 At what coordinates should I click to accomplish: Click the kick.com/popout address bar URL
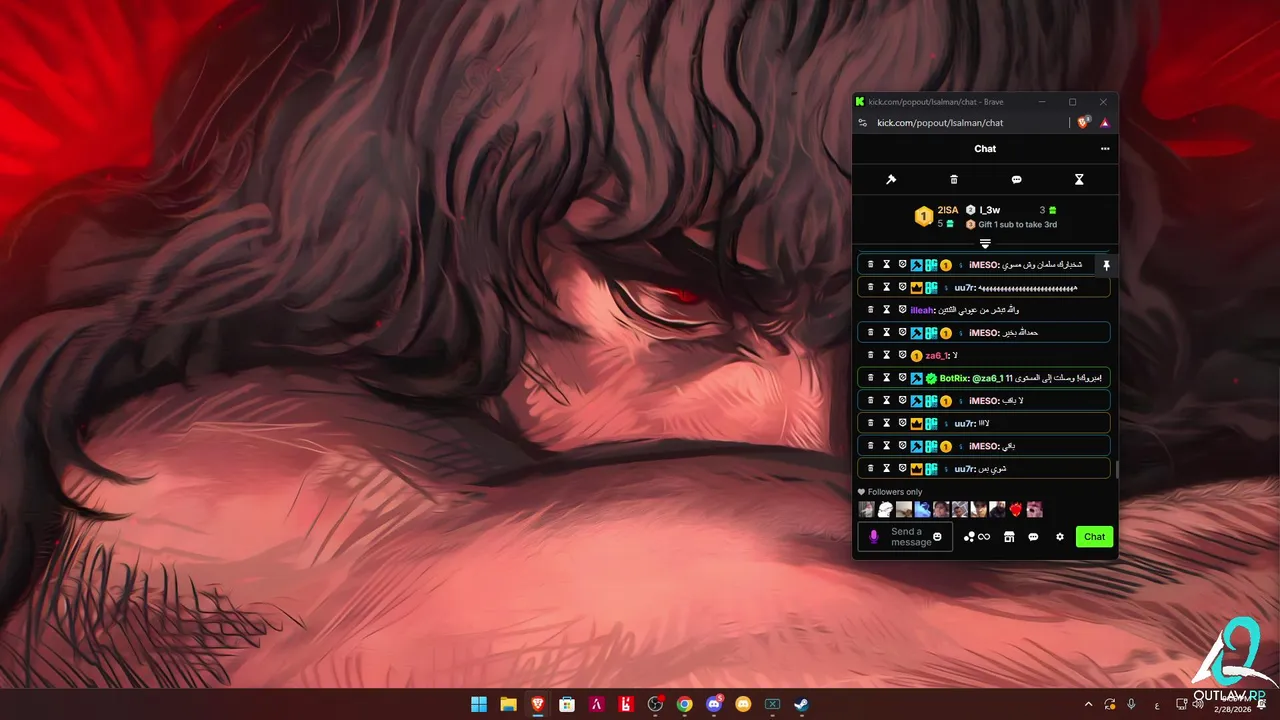coord(940,123)
